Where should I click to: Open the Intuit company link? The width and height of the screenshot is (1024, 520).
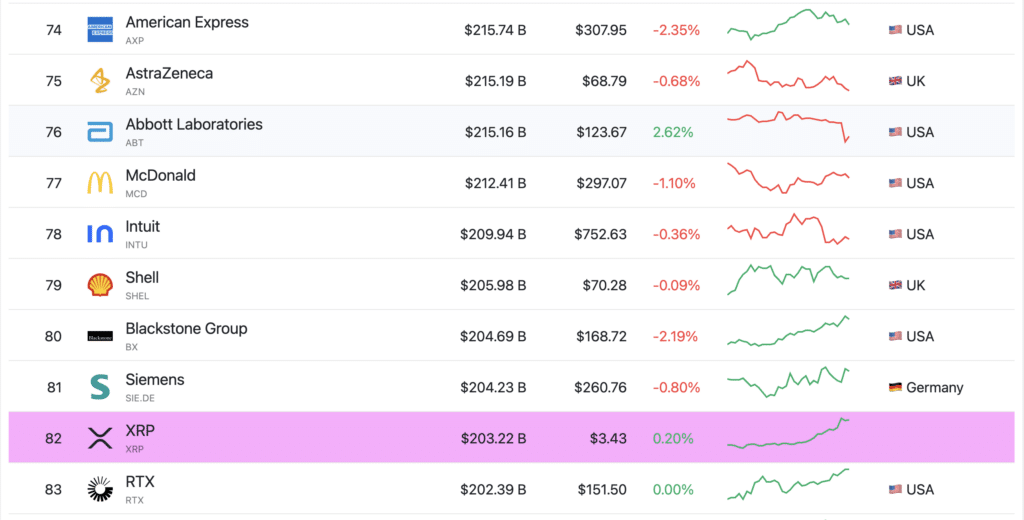[x=142, y=226]
